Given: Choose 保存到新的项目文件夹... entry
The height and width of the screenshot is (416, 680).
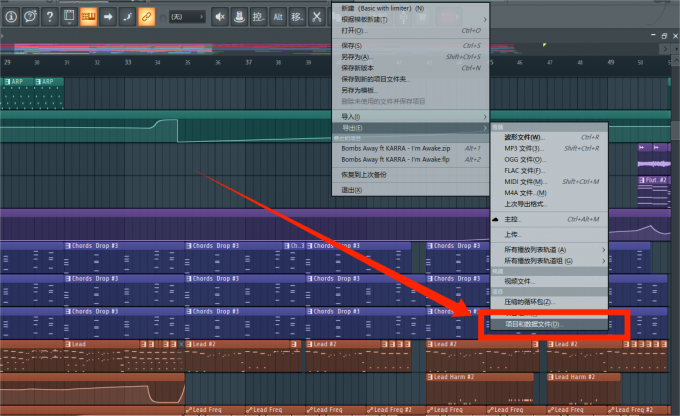Looking at the screenshot, I should coord(410,79).
